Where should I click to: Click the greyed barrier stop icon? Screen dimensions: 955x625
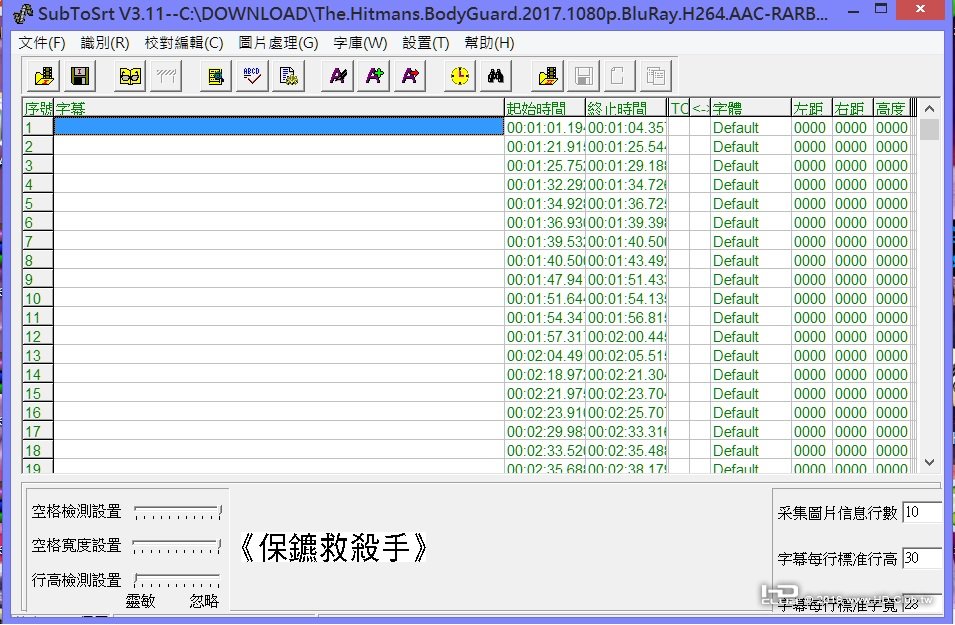point(166,76)
